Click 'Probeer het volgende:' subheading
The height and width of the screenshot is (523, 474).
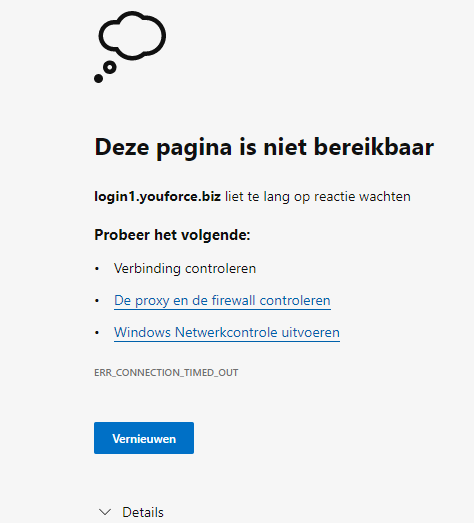[x=172, y=235]
